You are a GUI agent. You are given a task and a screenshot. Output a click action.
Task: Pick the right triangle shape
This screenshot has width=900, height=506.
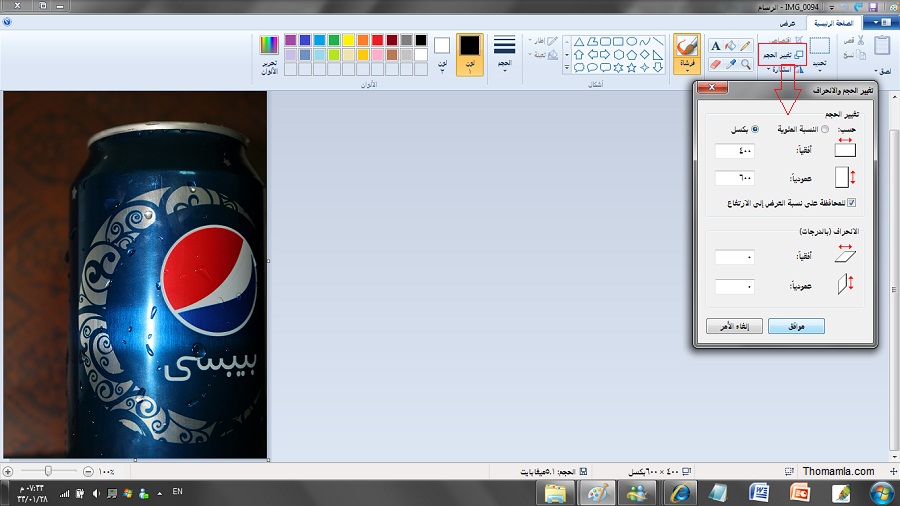[x=658, y=55]
